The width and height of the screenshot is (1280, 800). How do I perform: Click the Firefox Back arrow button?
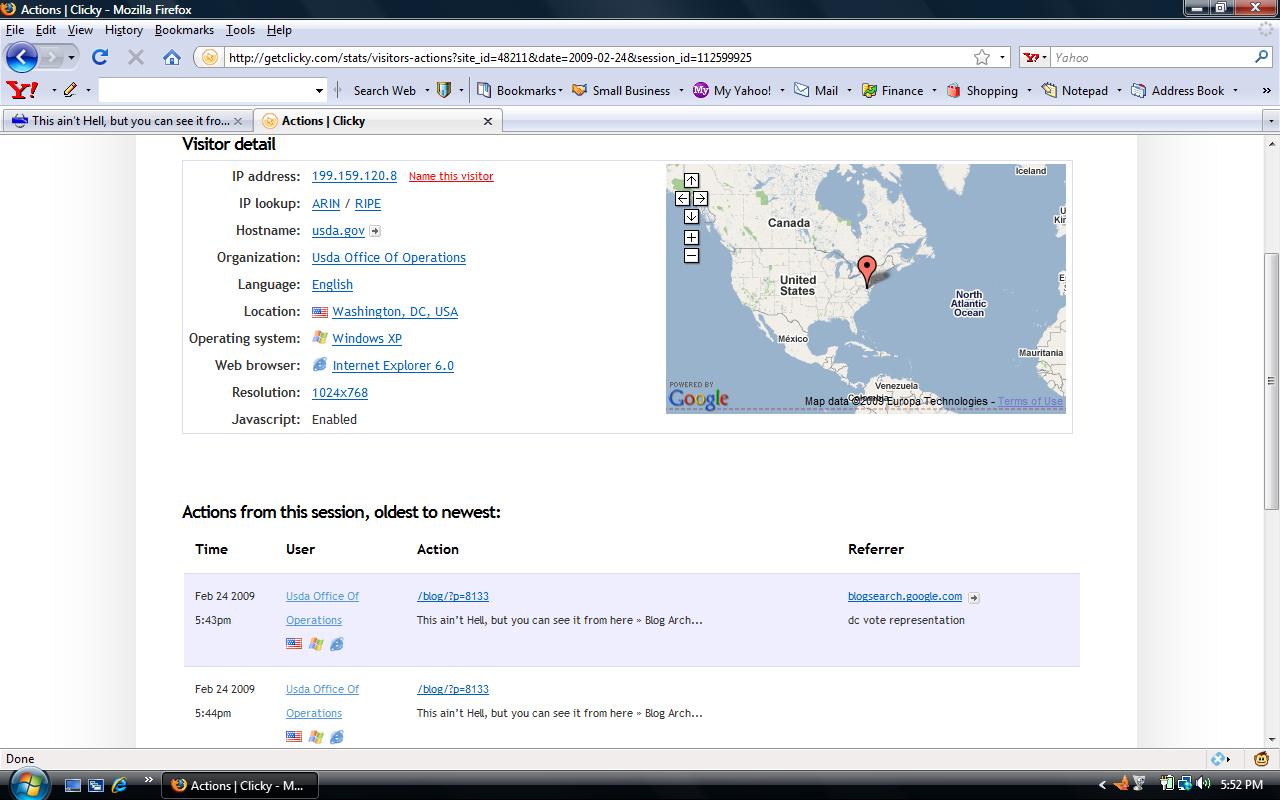coord(22,57)
